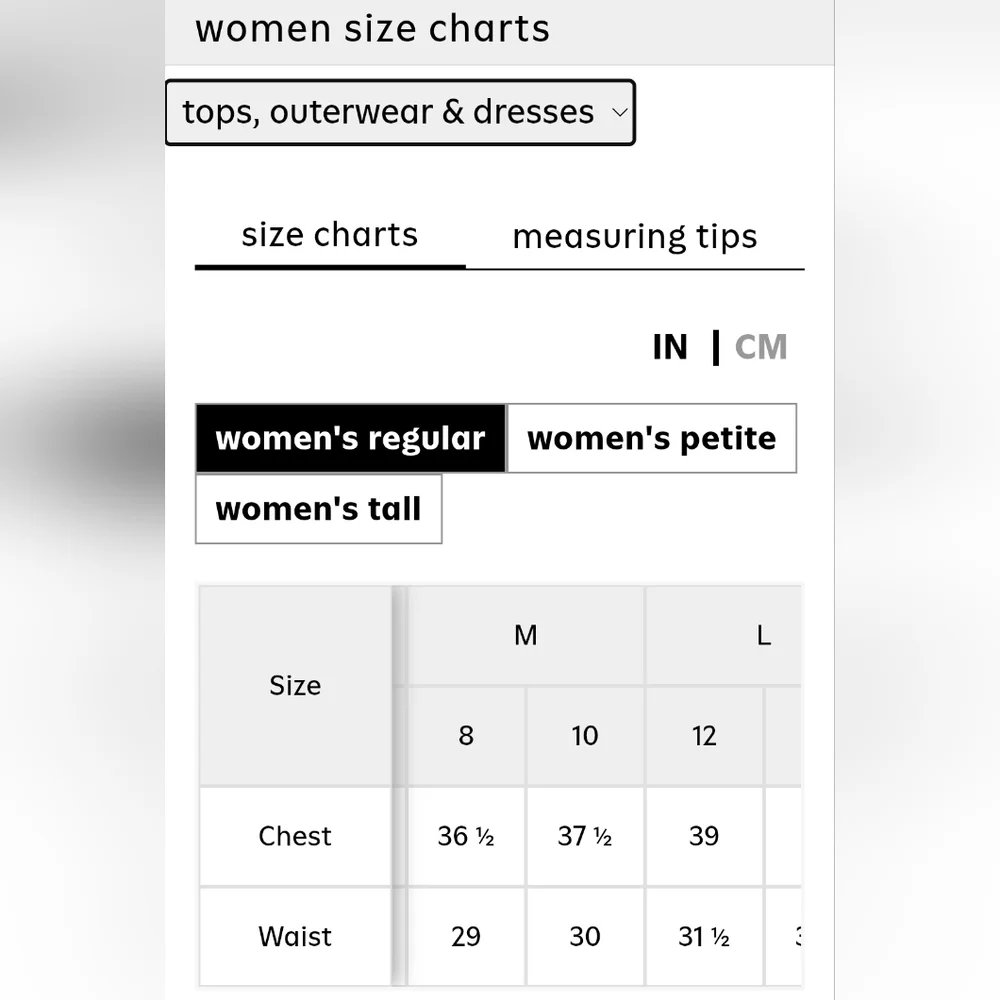Select numeric size 8 cell
This screenshot has height=1000, width=1000.
click(466, 736)
